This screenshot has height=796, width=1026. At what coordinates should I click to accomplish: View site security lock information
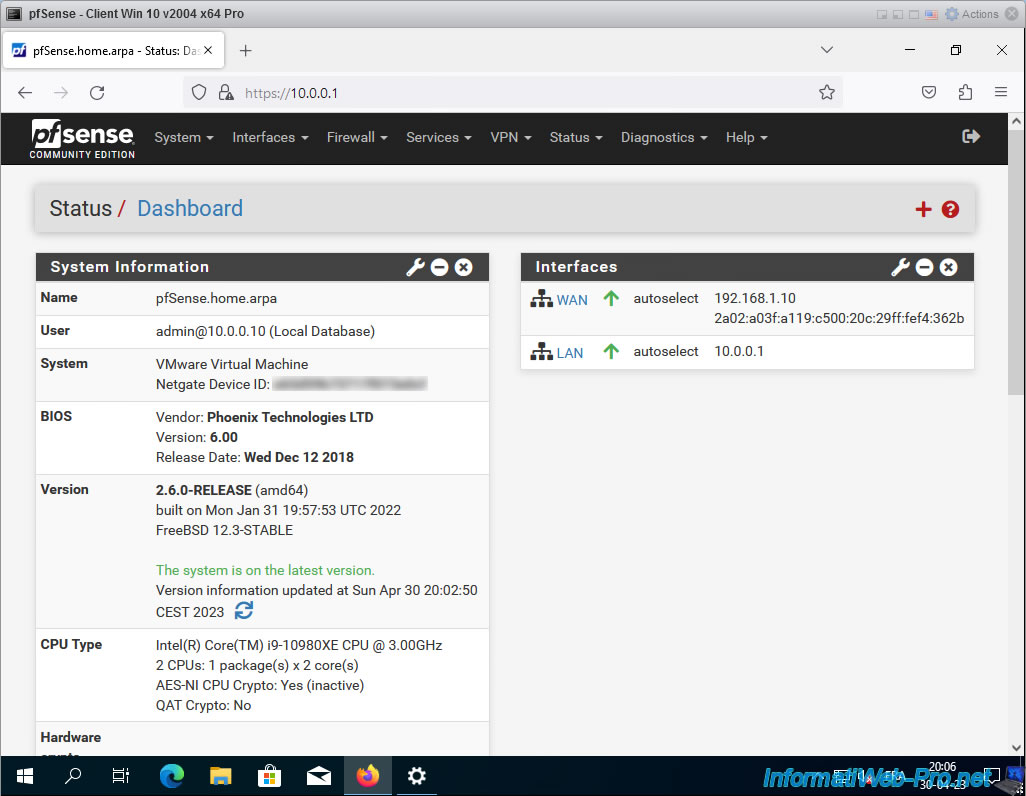226,92
